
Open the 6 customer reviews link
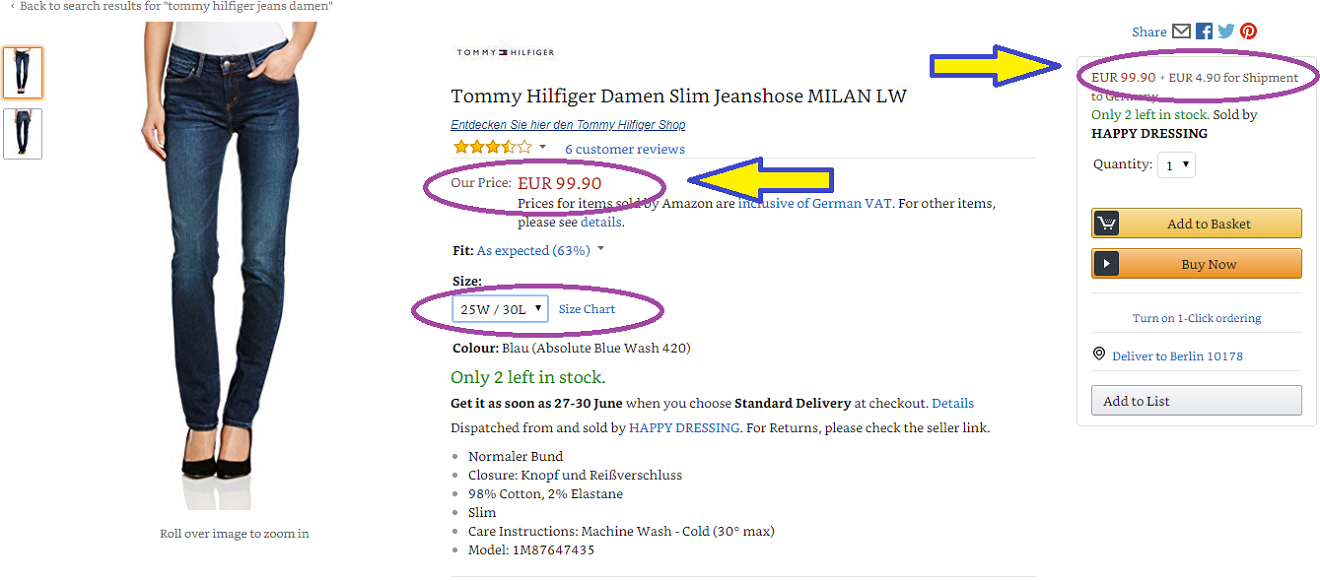point(625,149)
